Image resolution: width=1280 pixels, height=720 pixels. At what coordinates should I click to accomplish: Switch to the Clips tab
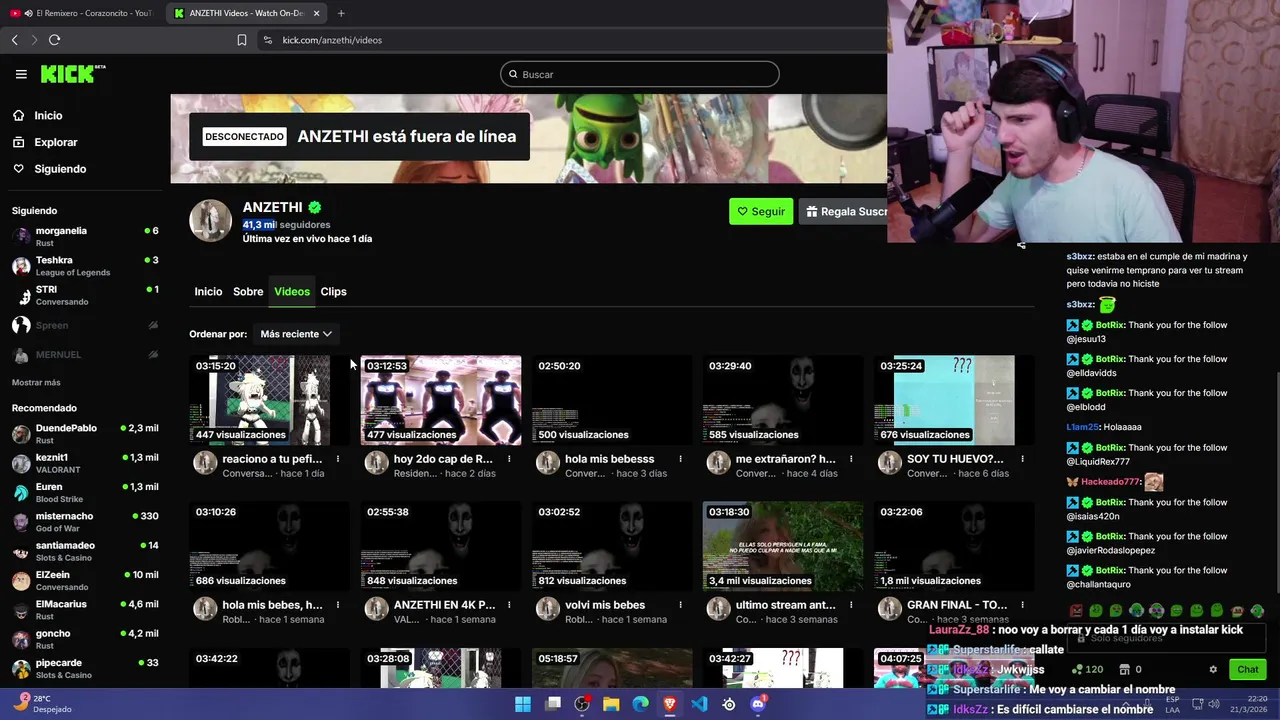[x=333, y=292]
